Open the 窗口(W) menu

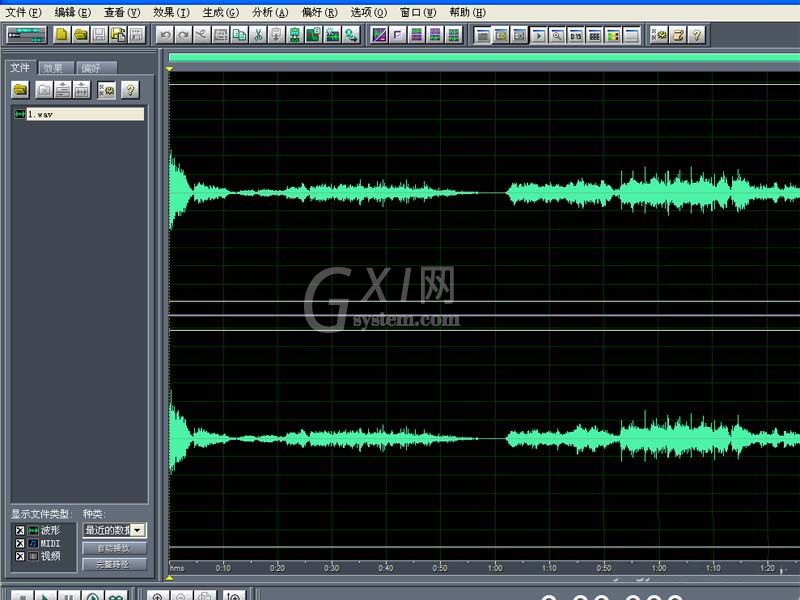point(418,12)
